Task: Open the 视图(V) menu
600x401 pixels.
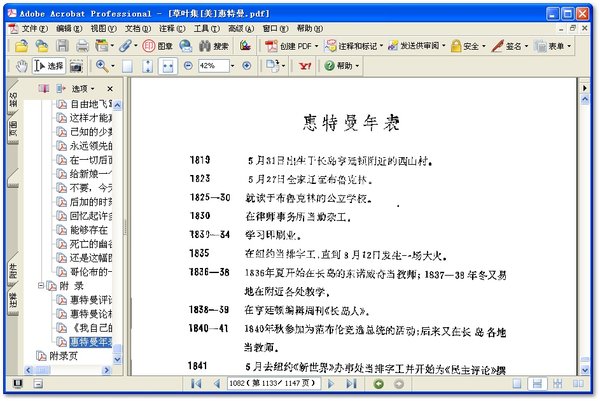Action: (x=103, y=29)
